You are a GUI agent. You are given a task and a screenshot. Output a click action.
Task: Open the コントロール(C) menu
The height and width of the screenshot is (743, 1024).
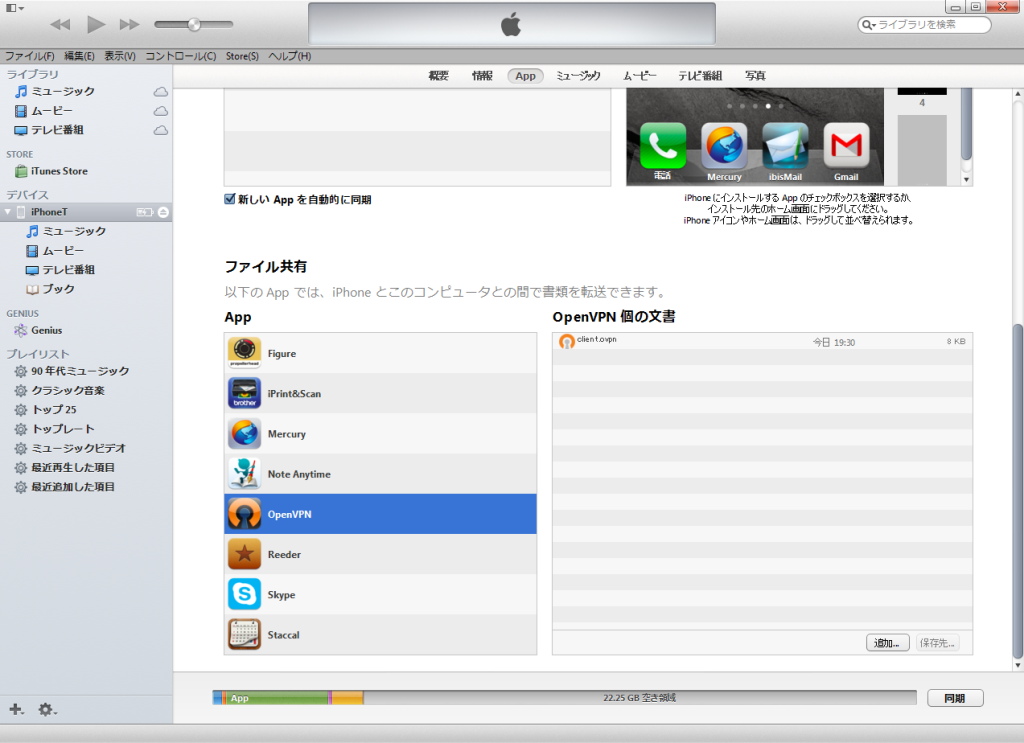[x=181, y=56]
